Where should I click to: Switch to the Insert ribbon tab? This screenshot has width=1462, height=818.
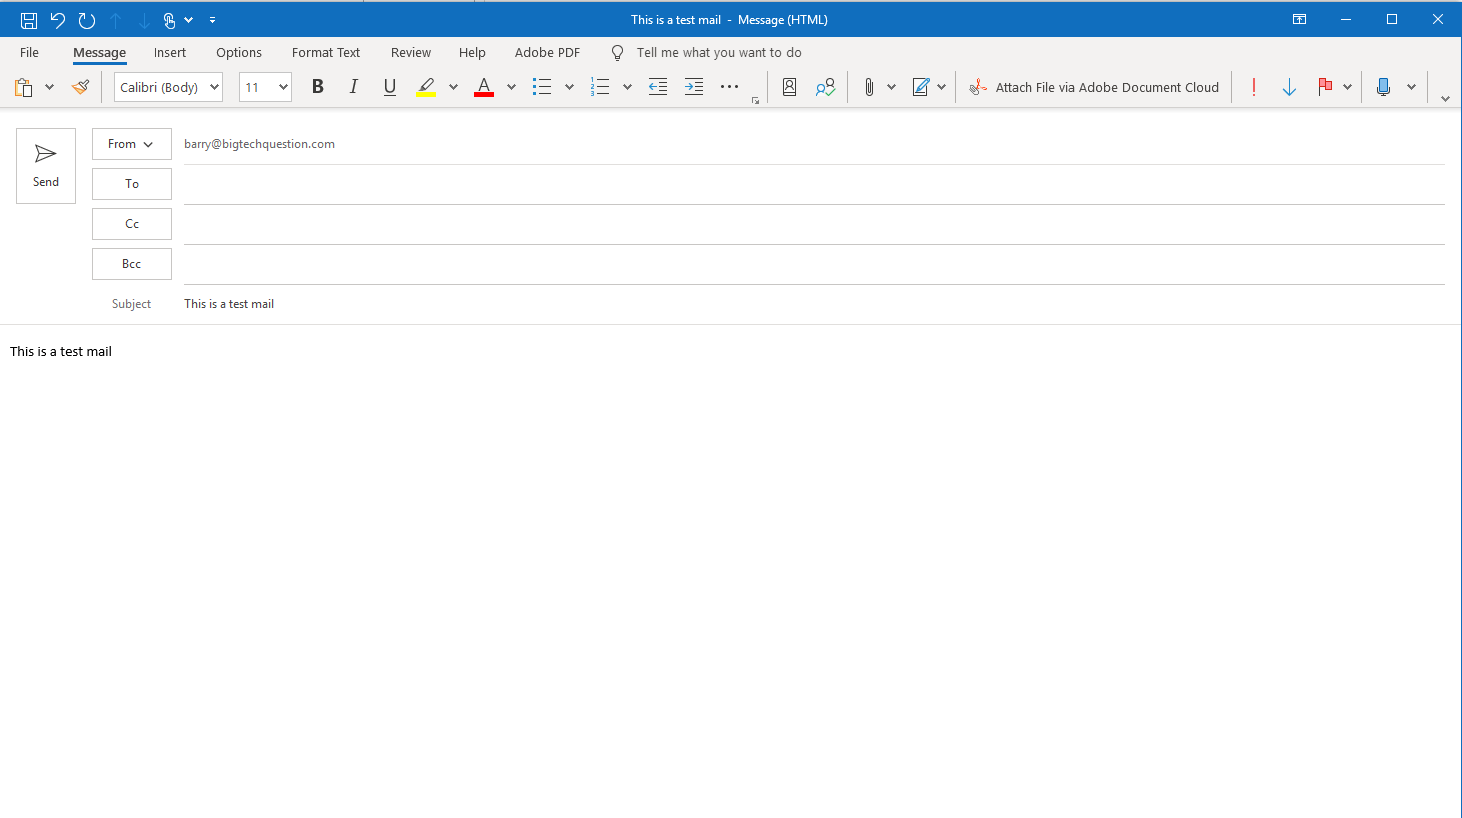pos(170,52)
